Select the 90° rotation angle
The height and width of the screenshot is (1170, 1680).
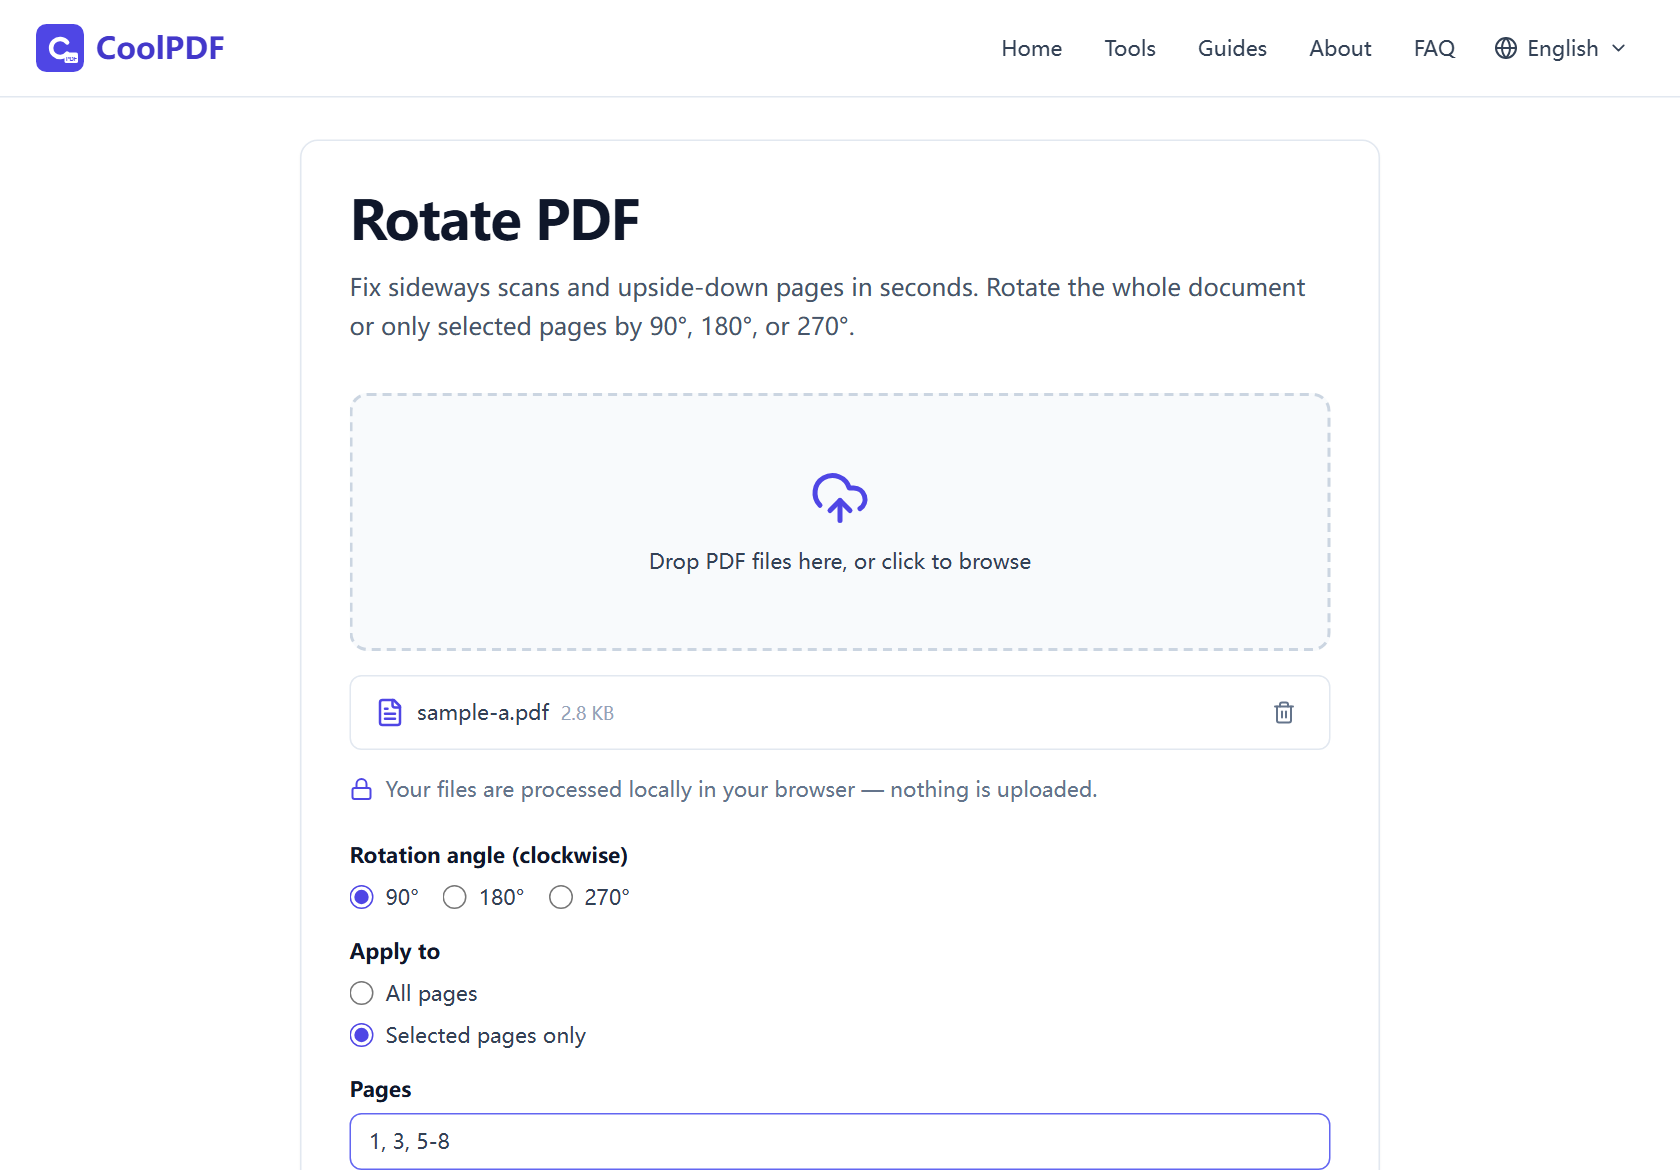coord(362,897)
